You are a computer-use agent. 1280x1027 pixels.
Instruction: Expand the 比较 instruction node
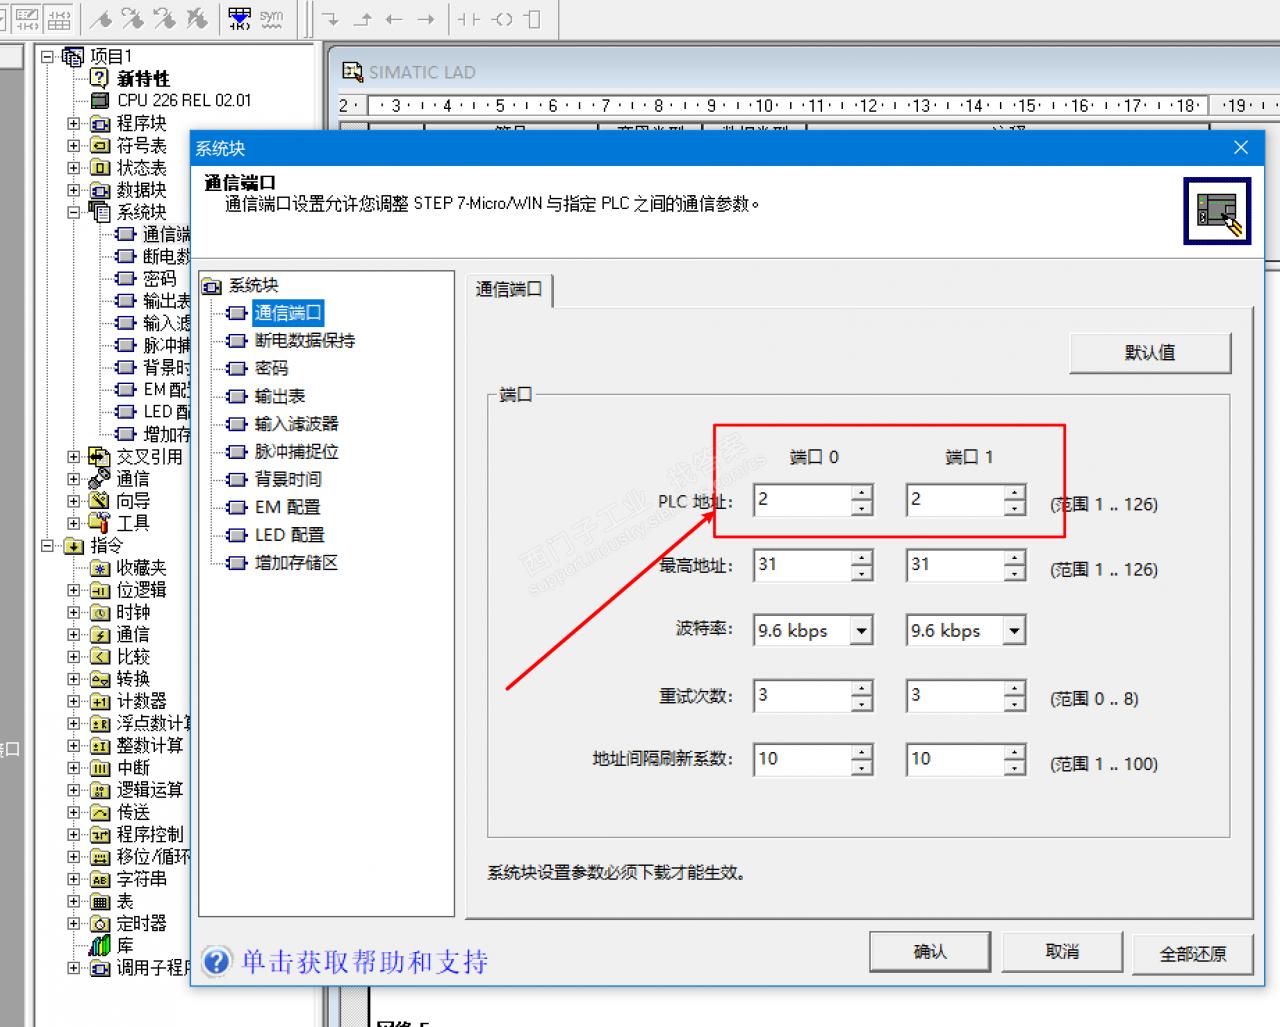click(73, 657)
